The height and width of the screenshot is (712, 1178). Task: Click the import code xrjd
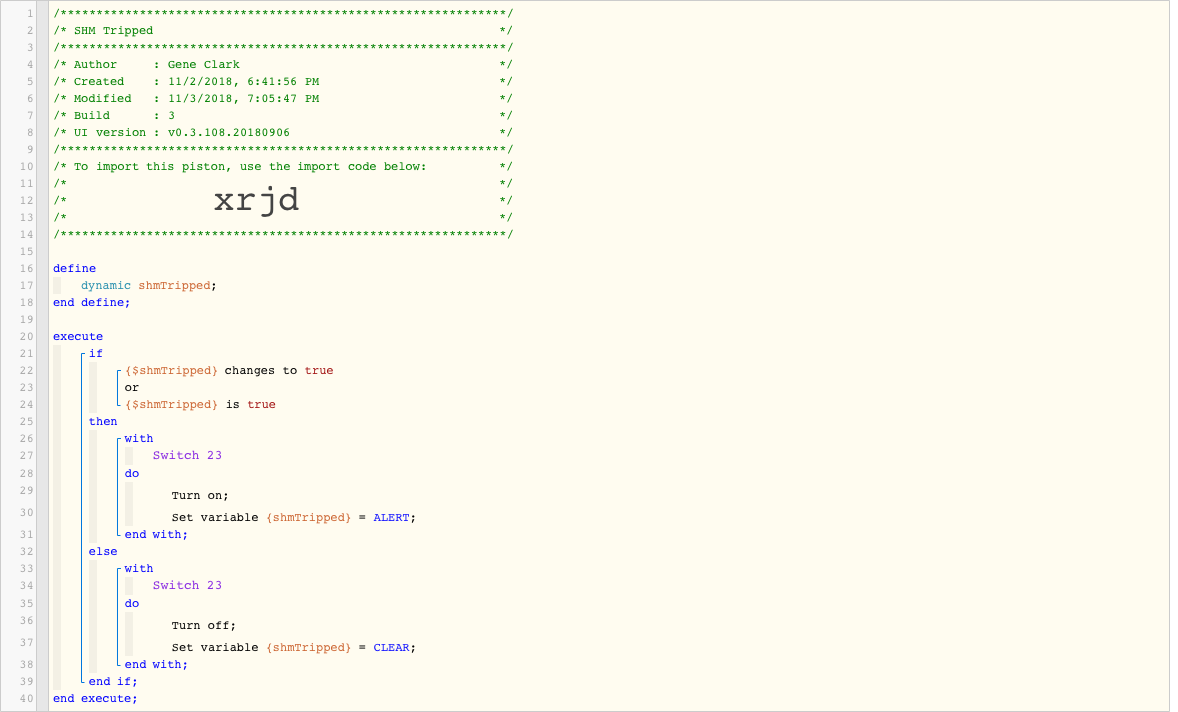pyautogui.click(x=256, y=201)
